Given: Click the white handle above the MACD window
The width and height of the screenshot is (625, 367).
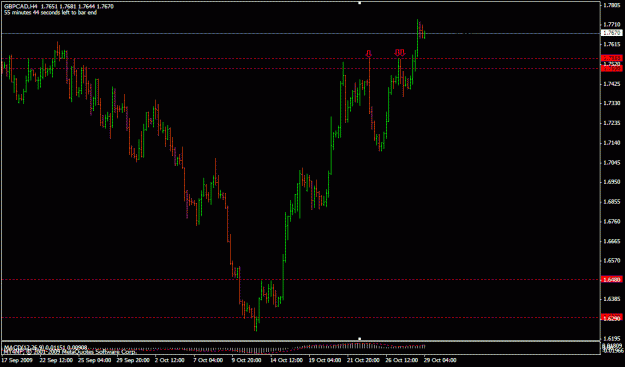Looking at the screenshot, I should pos(360,339).
